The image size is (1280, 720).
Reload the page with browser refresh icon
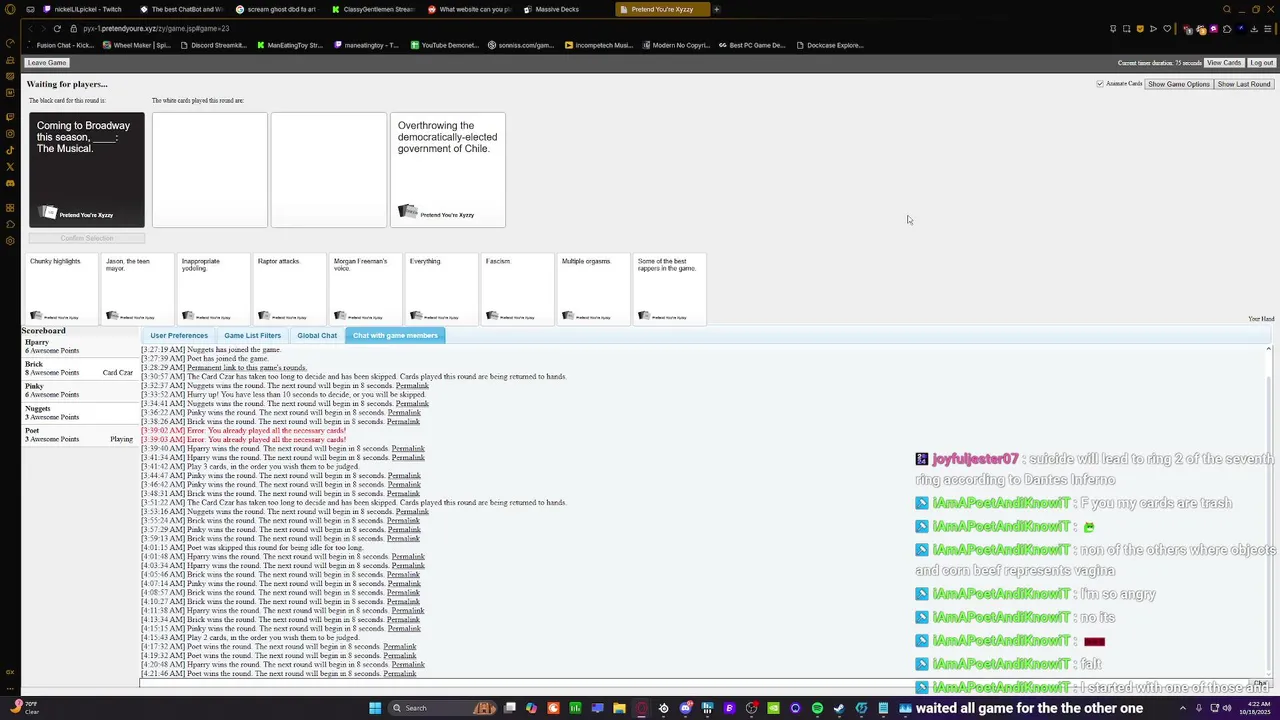57,28
